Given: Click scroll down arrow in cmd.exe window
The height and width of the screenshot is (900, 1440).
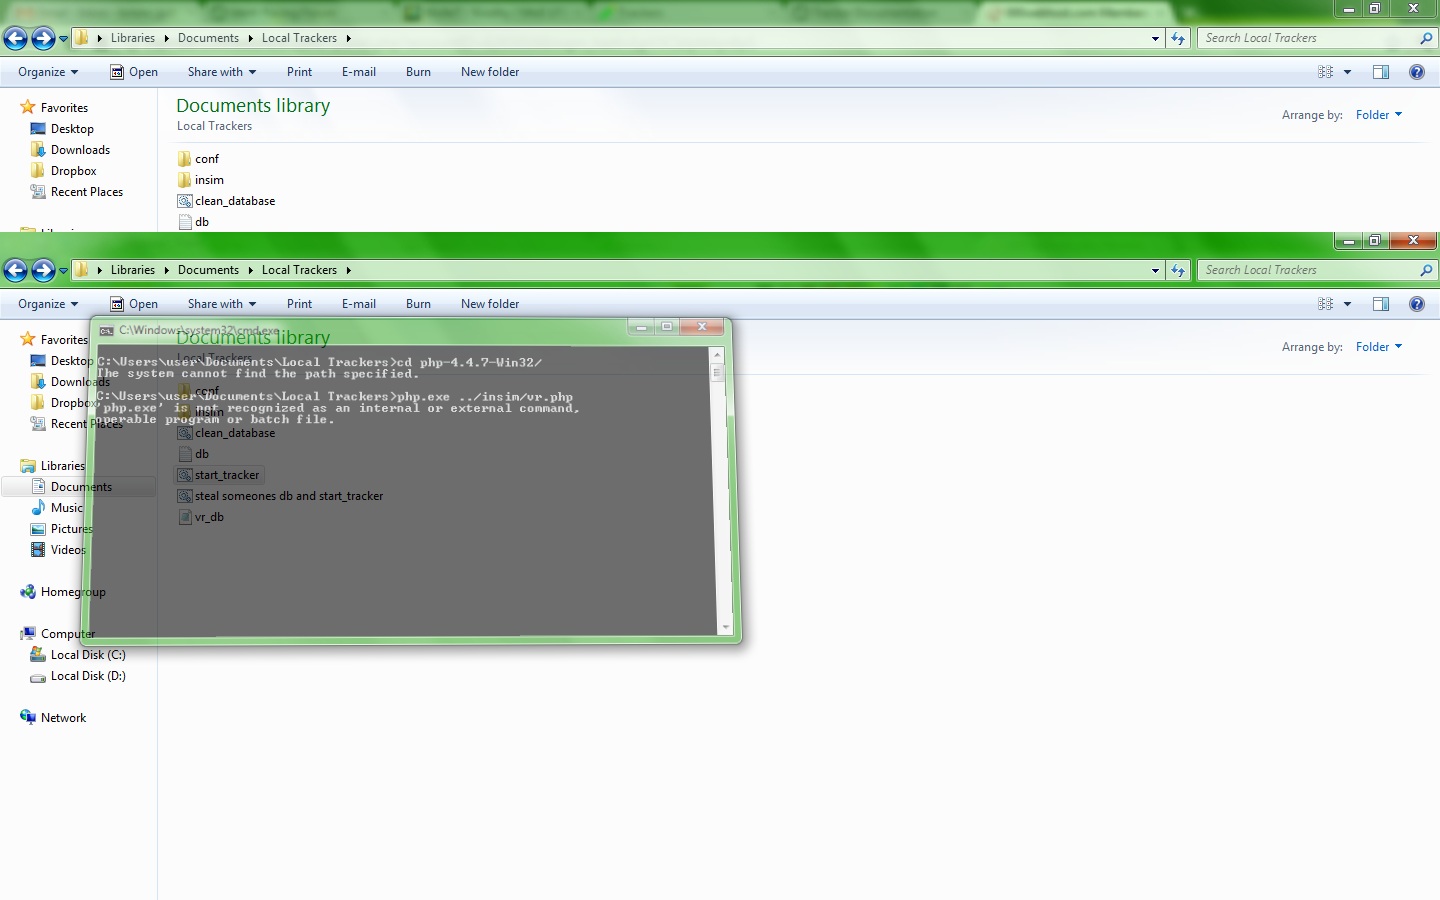Looking at the screenshot, I should tap(725, 628).
